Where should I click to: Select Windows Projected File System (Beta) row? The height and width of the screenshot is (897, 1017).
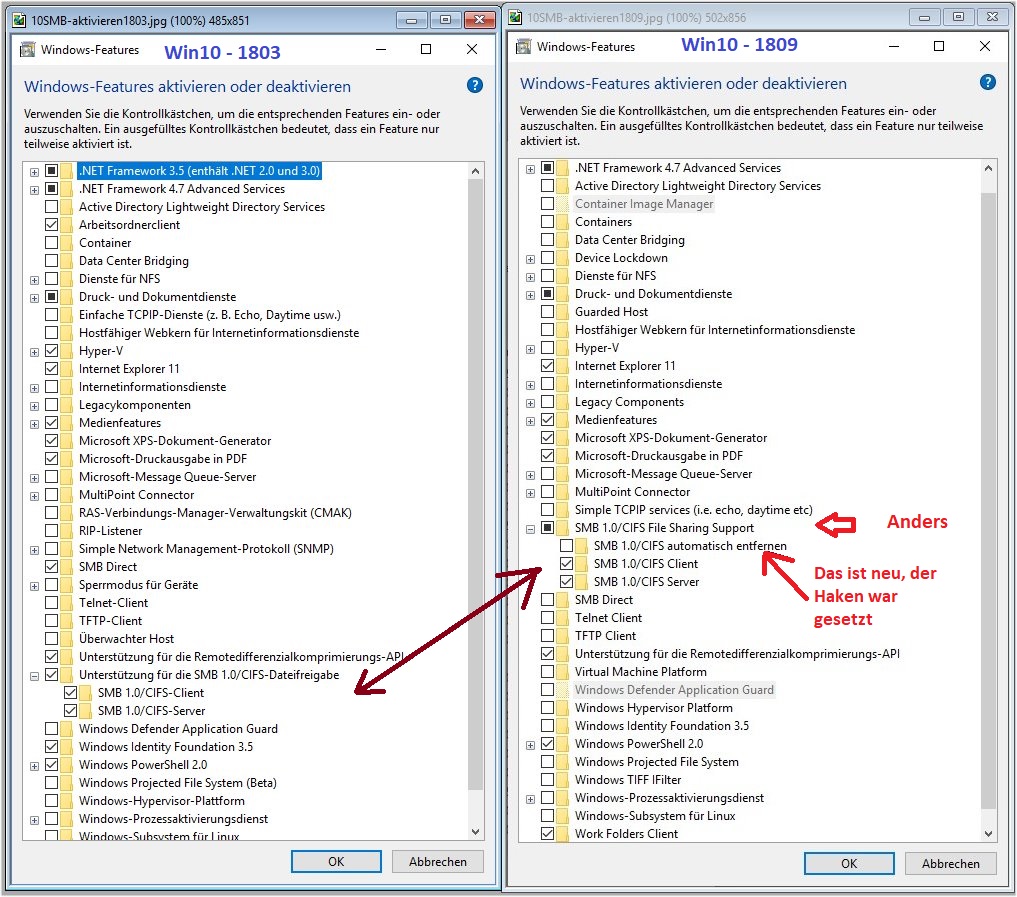(178, 783)
